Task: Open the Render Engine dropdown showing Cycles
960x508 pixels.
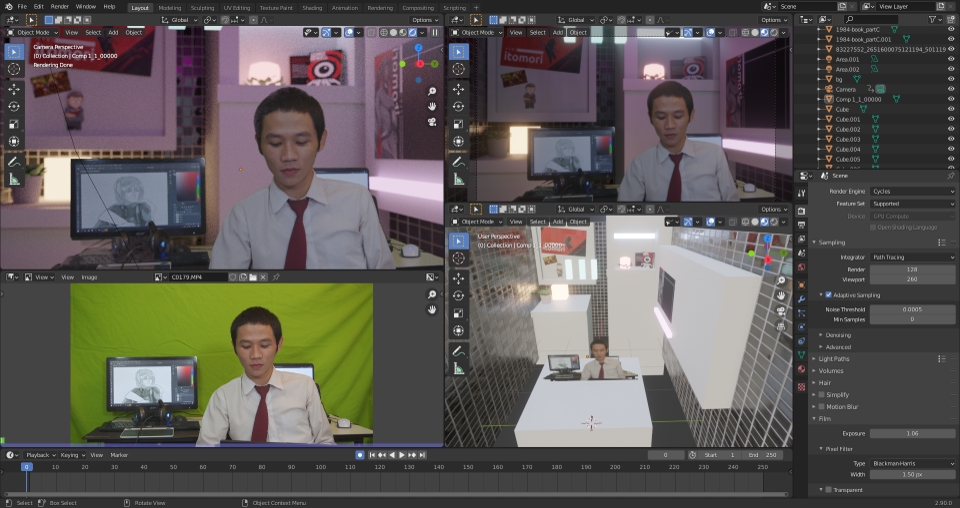Action: point(912,192)
